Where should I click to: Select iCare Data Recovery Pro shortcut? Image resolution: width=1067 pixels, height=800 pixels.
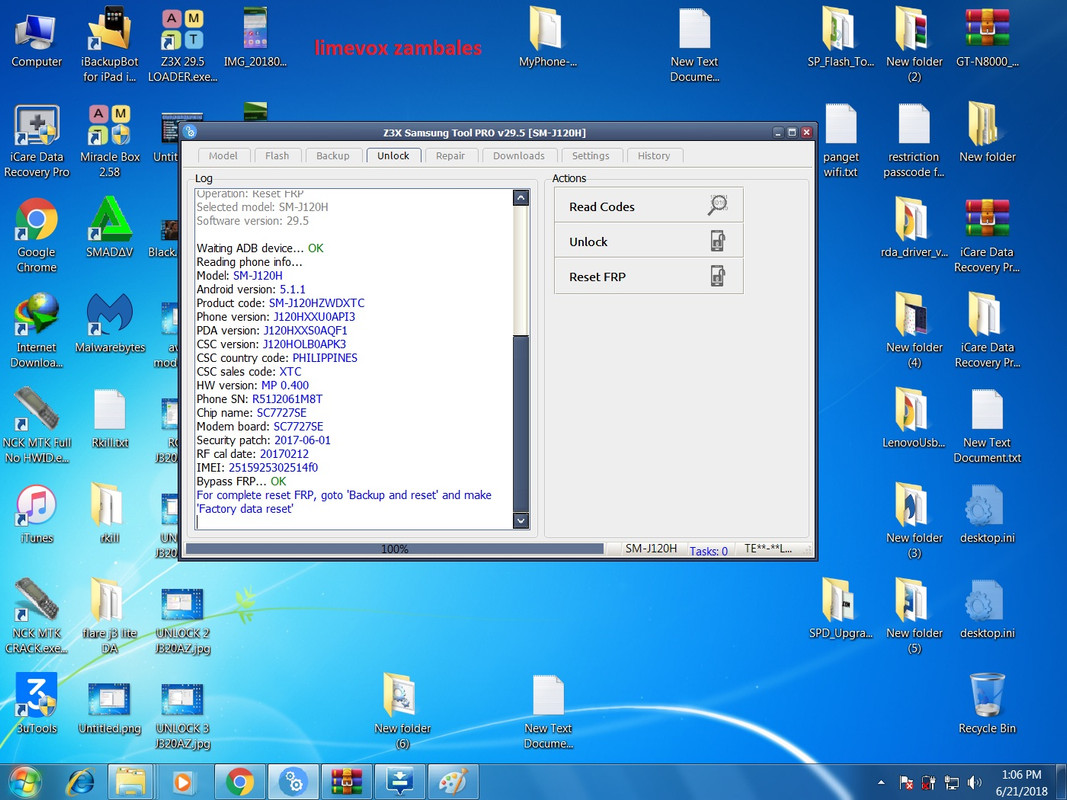tap(37, 141)
